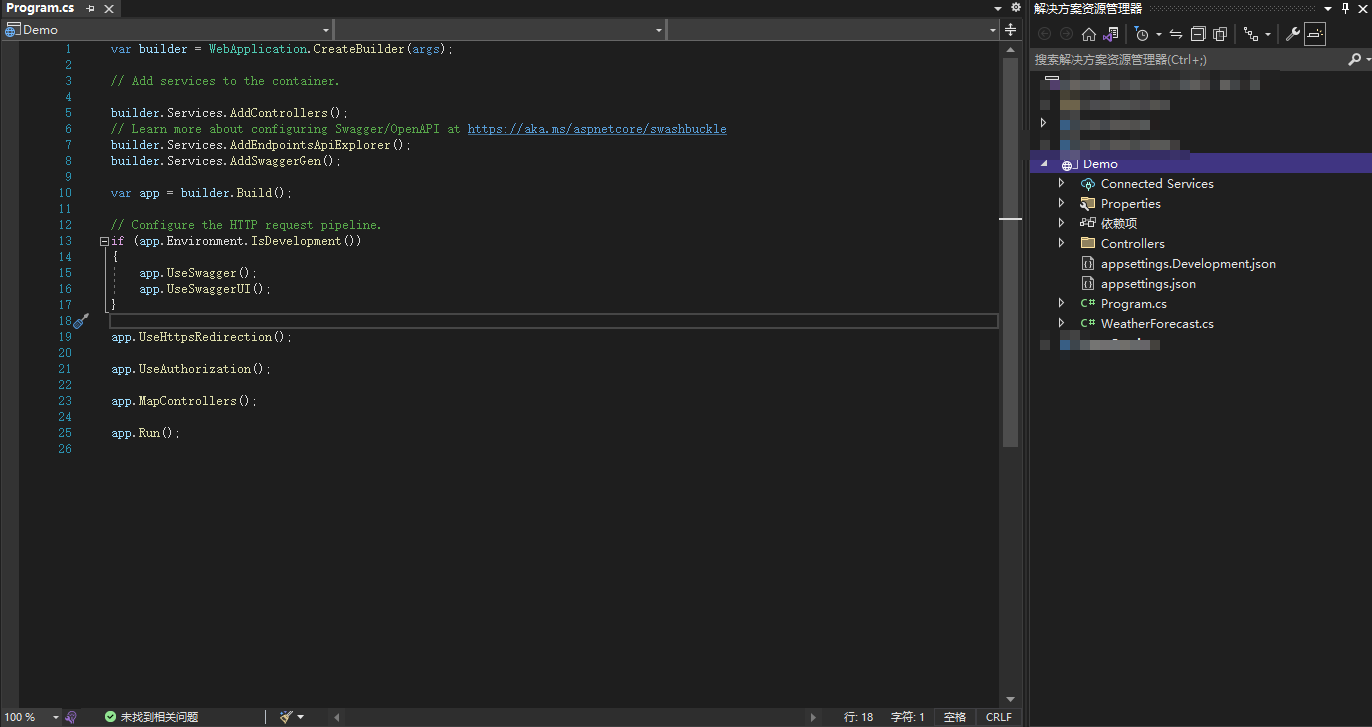Click the forward navigation arrow in Solution Explorer

tap(1066, 34)
